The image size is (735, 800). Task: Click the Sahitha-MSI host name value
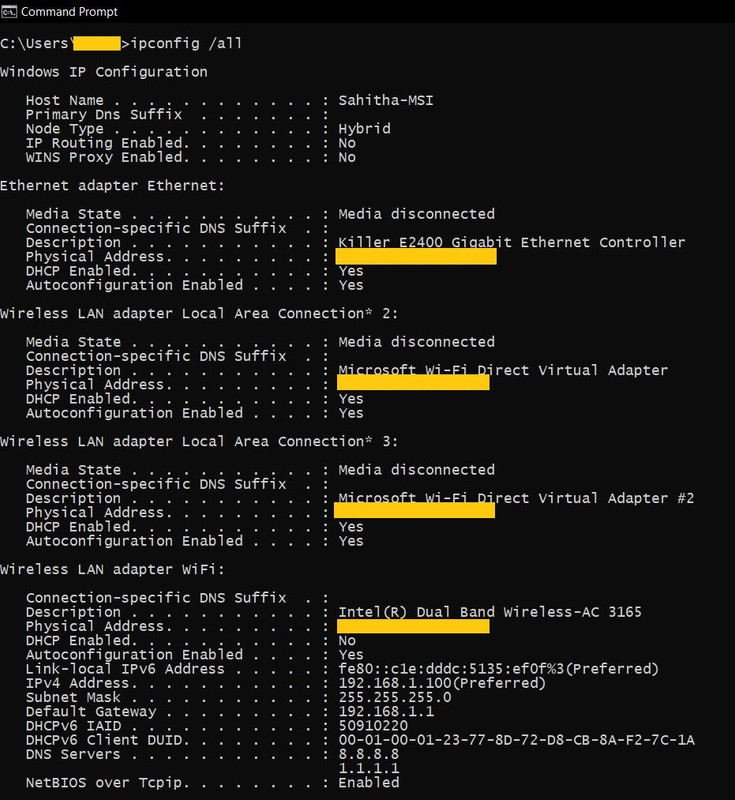point(386,100)
